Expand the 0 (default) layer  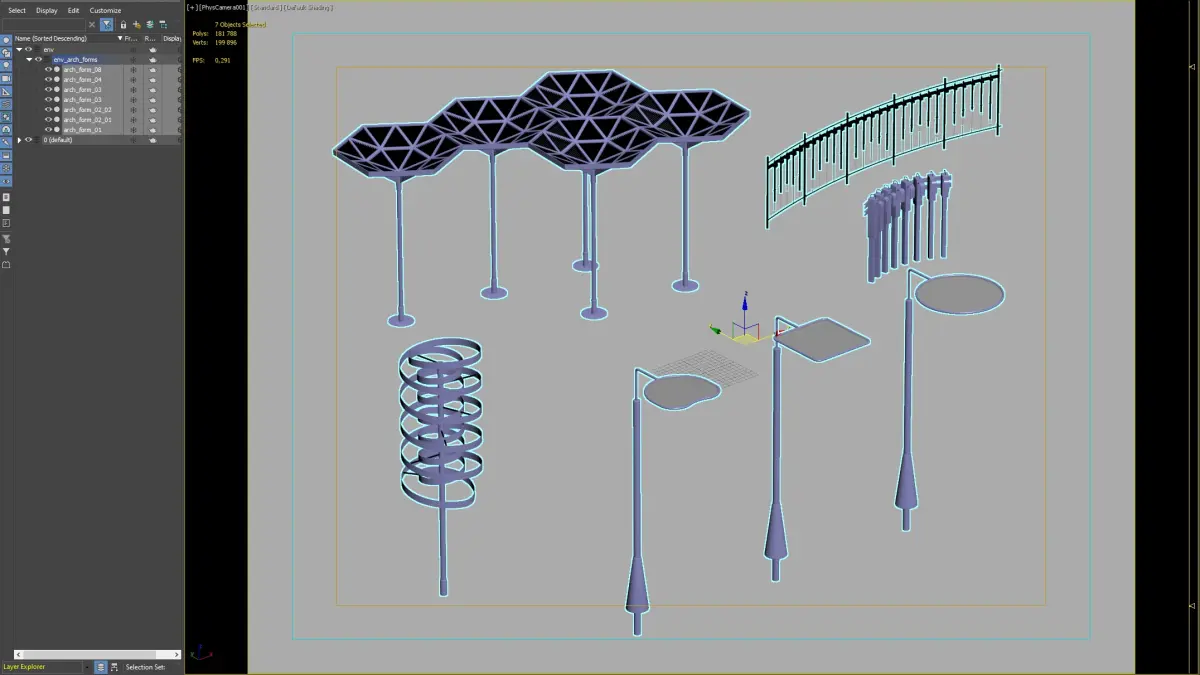point(19,140)
